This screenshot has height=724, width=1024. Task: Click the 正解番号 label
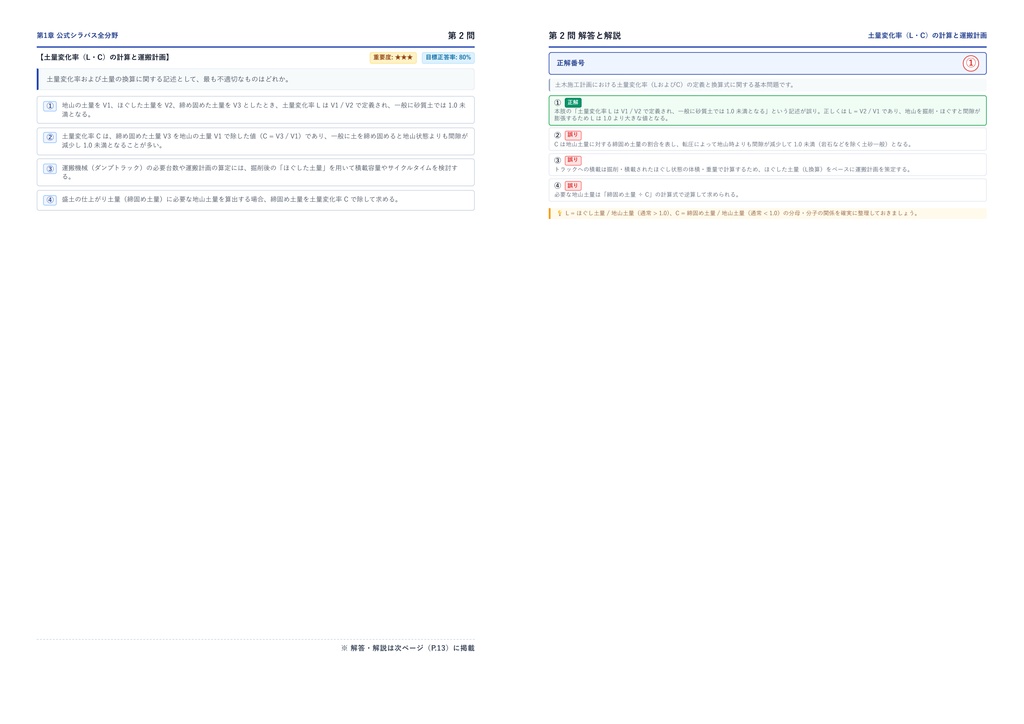coord(571,63)
